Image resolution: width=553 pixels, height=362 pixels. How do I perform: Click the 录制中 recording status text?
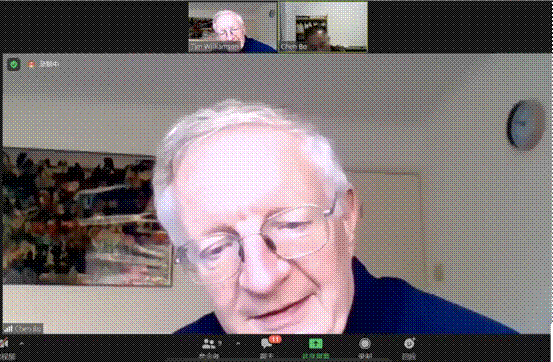click(49, 64)
